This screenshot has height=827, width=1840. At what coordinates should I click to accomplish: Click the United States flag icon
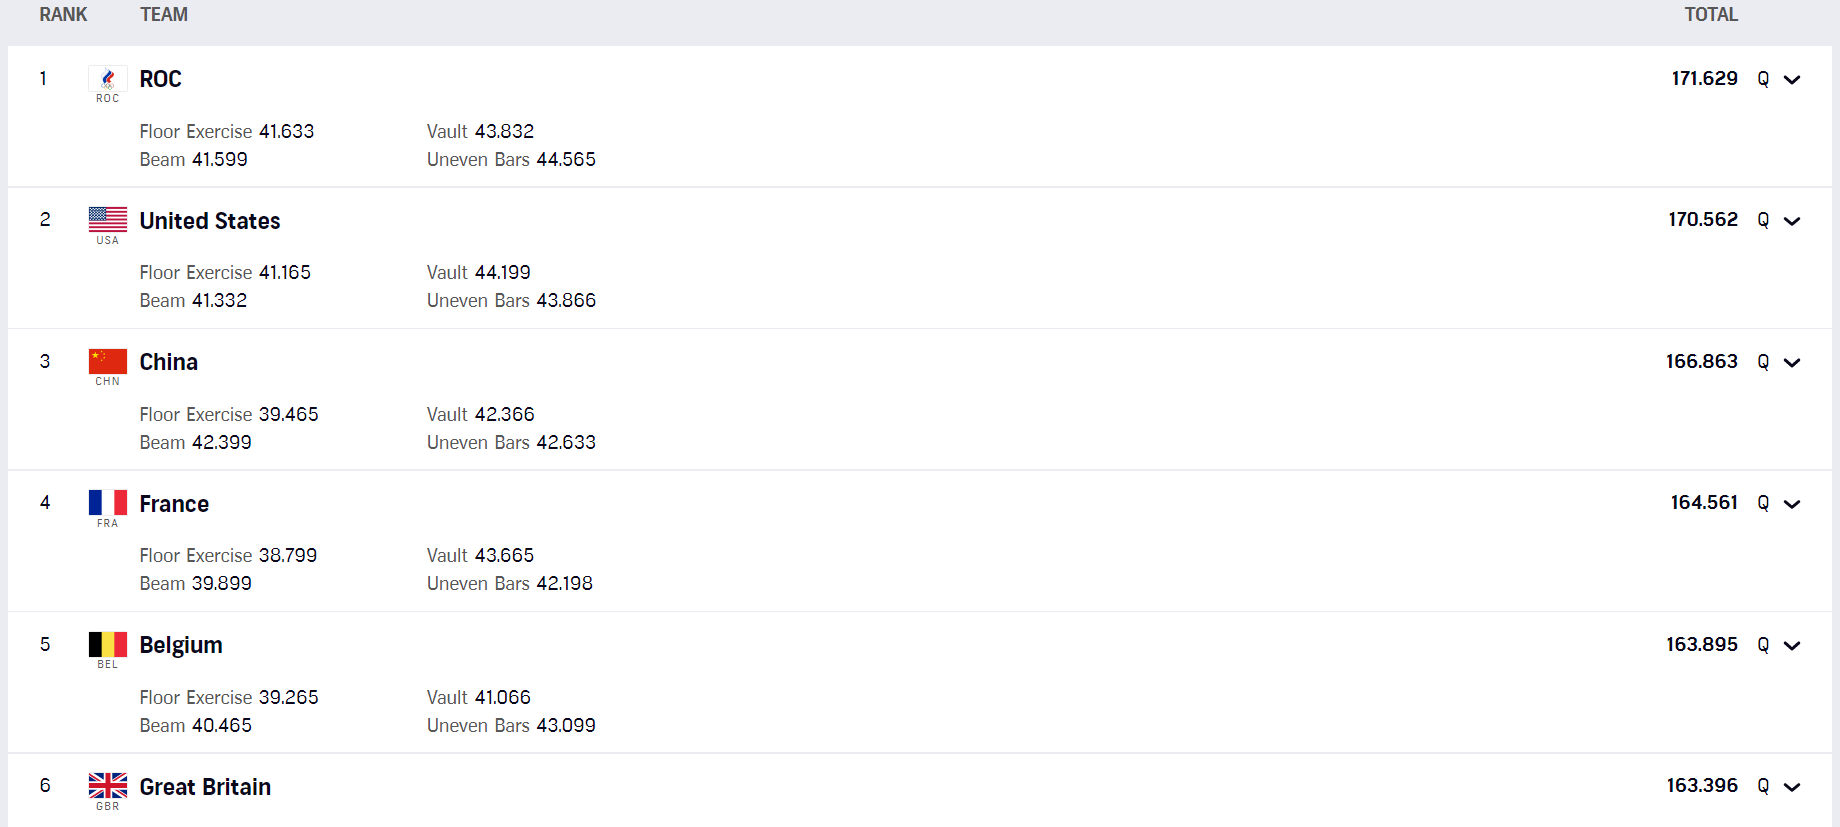coord(108,220)
